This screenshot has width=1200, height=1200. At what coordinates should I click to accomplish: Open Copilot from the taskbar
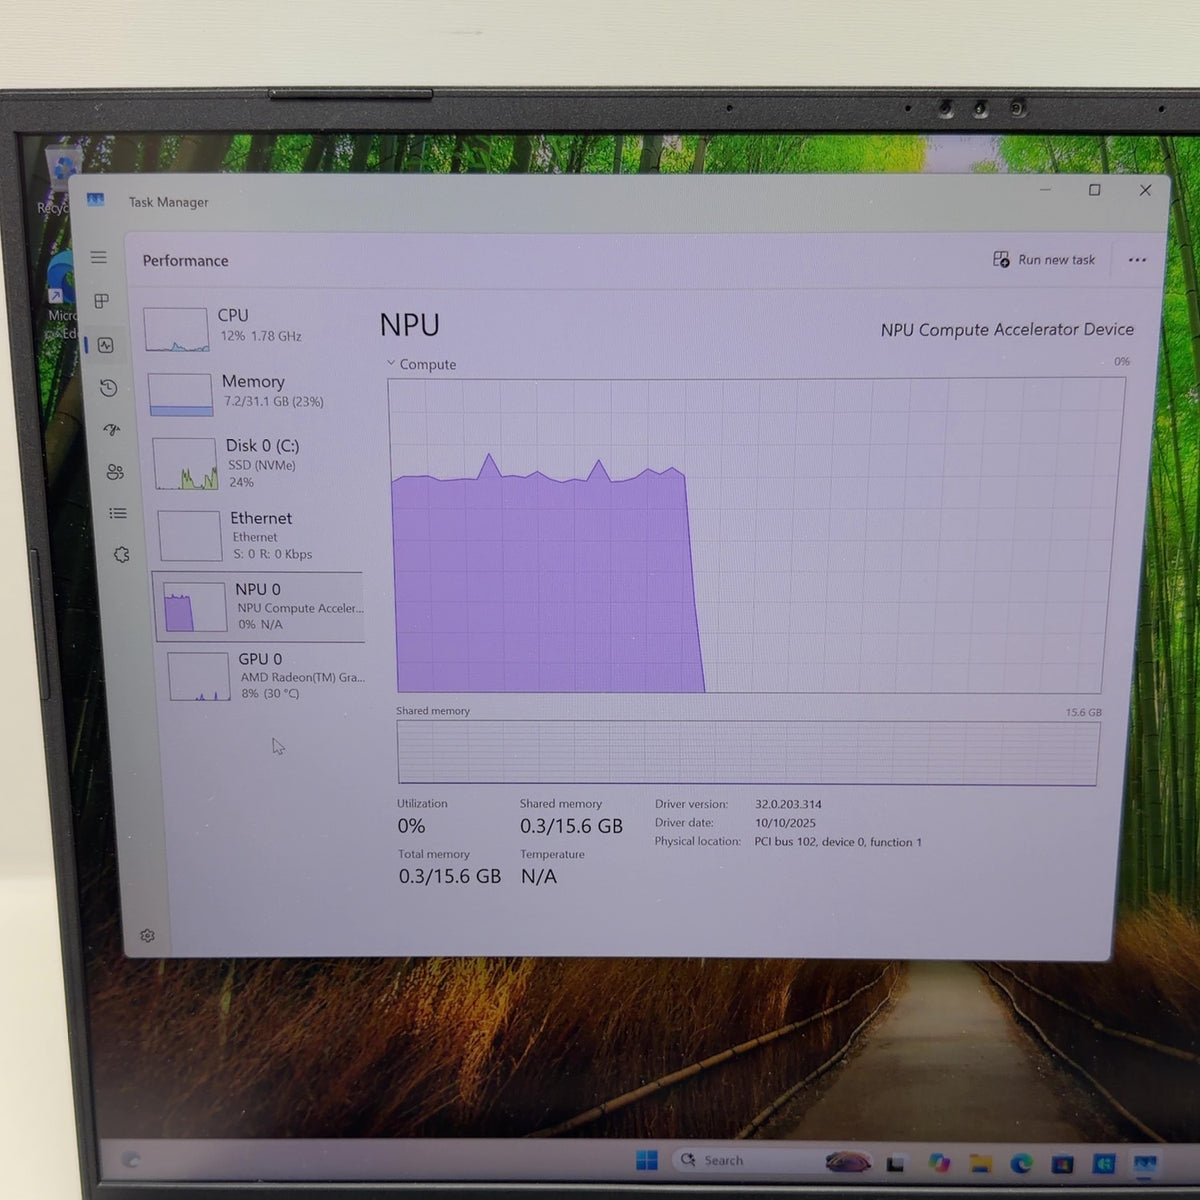[x=938, y=1162]
